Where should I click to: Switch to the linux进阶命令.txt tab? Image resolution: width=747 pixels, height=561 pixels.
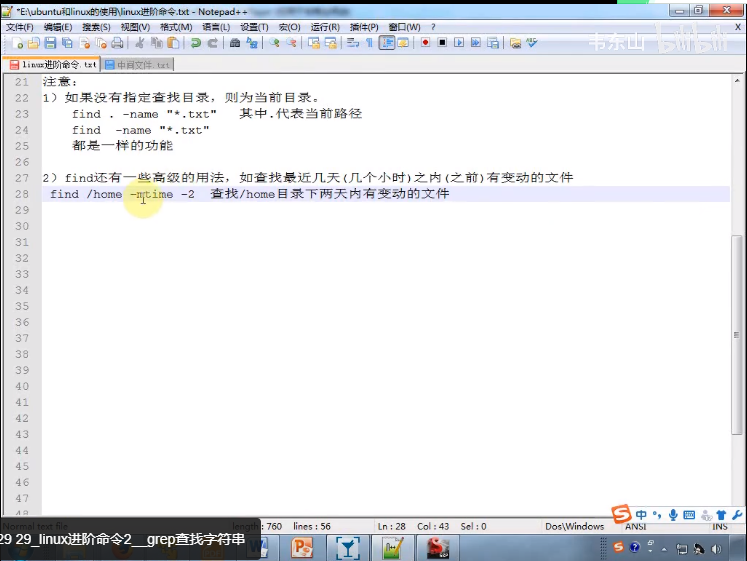coord(53,64)
